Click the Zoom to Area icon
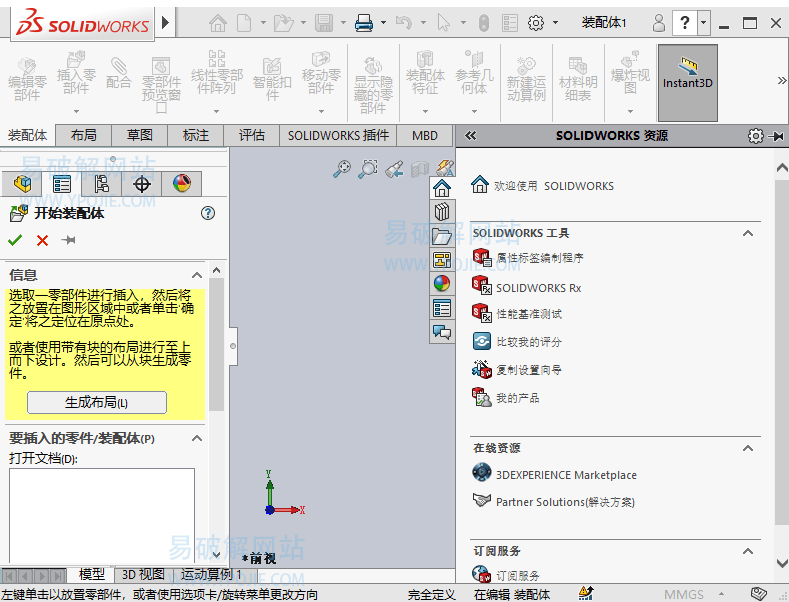789x602 pixels. click(368, 169)
